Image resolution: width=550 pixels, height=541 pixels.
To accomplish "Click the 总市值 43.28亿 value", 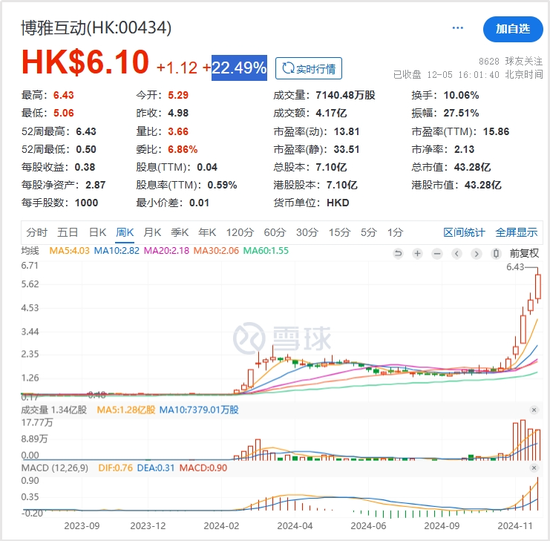I will point(472,167).
